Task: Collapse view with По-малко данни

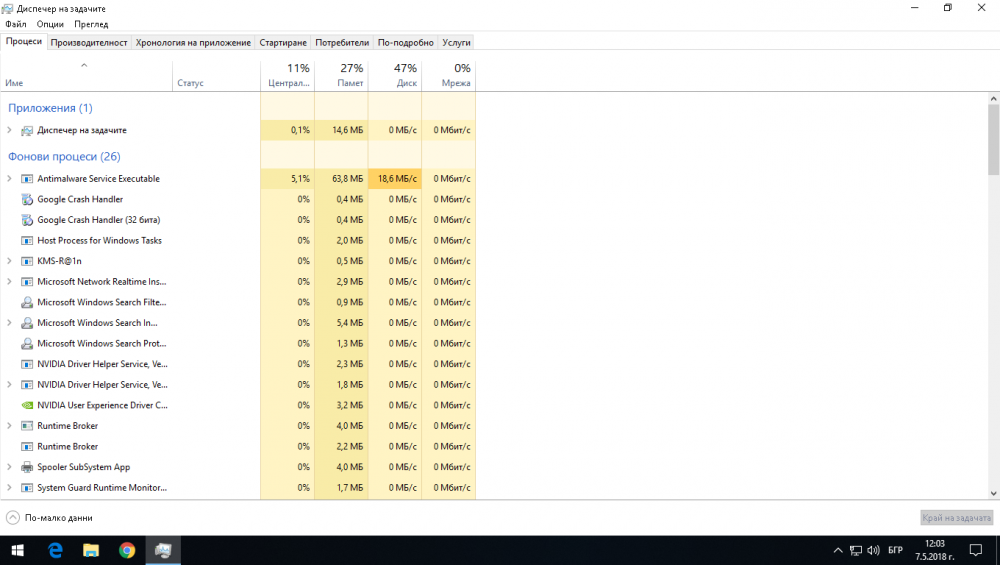Action: pos(50,518)
